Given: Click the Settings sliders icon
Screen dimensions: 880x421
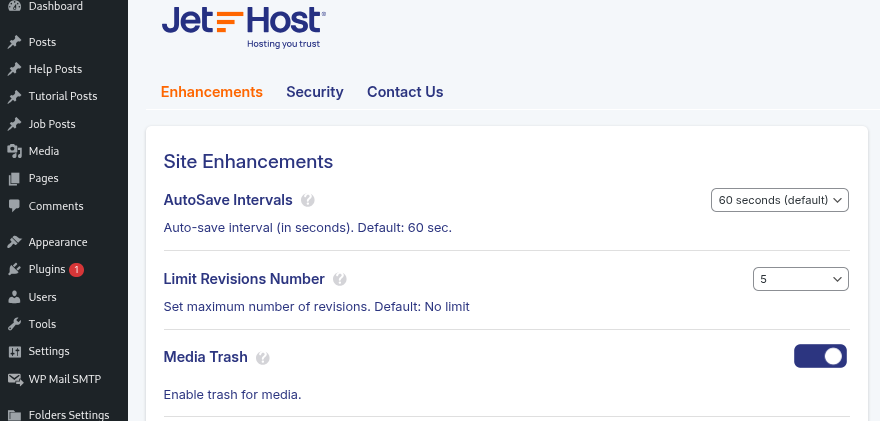Looking at the screenshot, I should 15,351.
